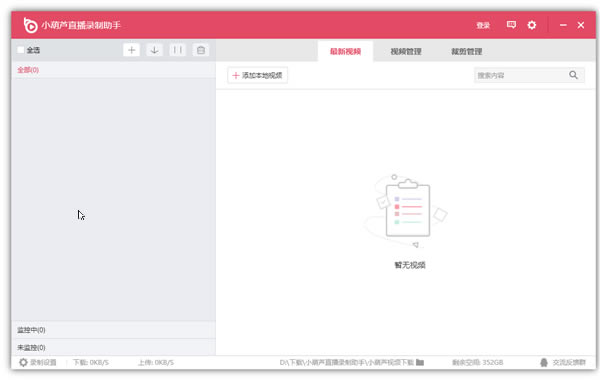
Task: Switch to the 裁剪管理 tab
Action: pyautogui.click(x=466, y=51)
